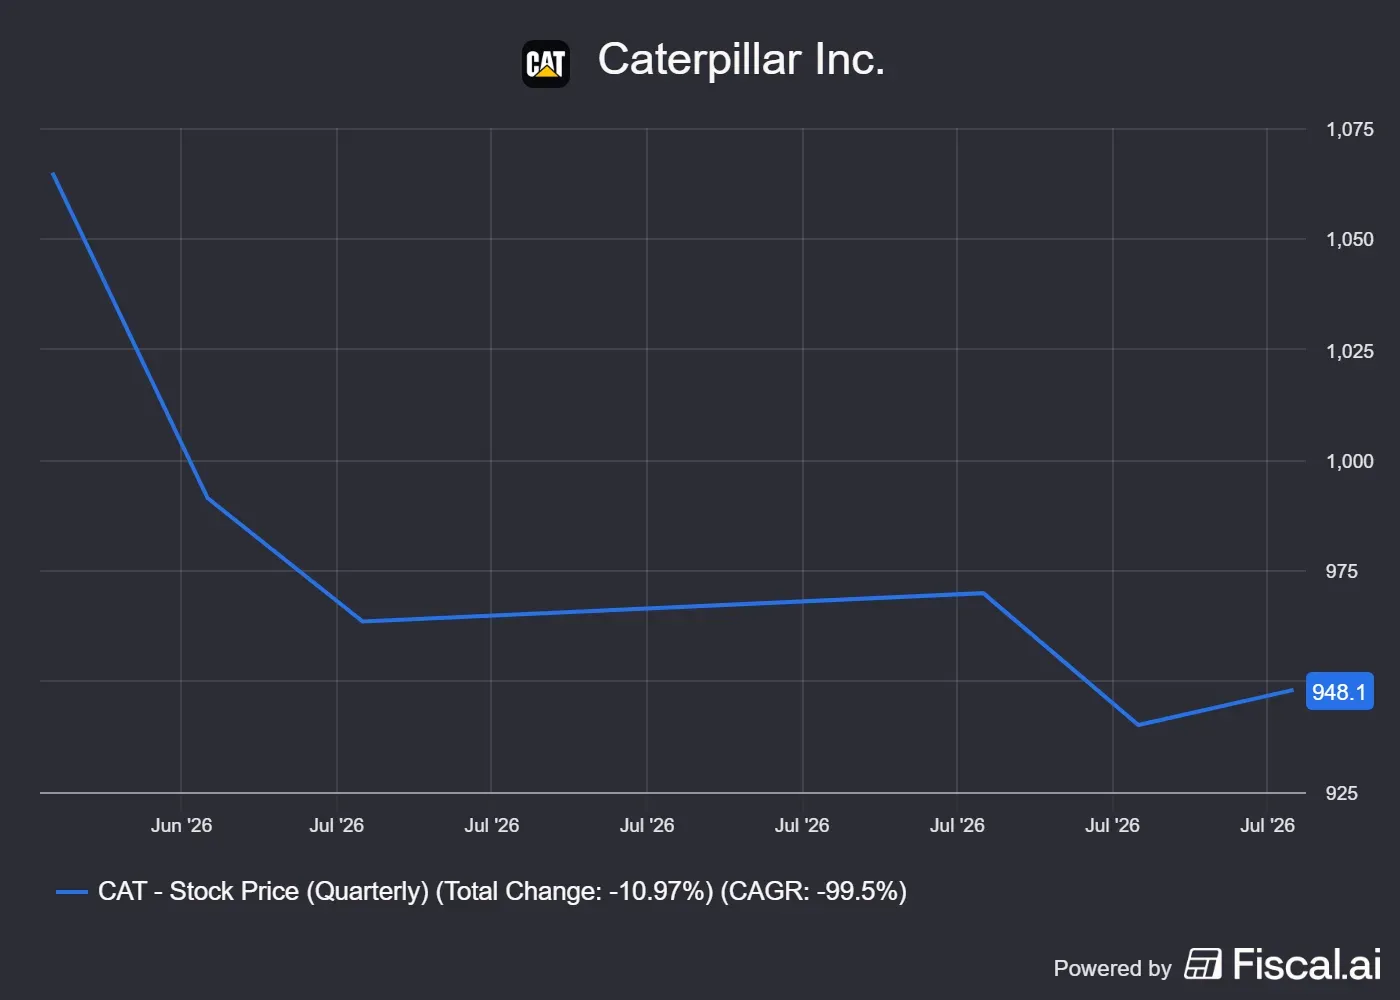Click the first Jul '26 axis label
The height and width of the screenshot is (1000, 1400).
(x=336, y=825)
